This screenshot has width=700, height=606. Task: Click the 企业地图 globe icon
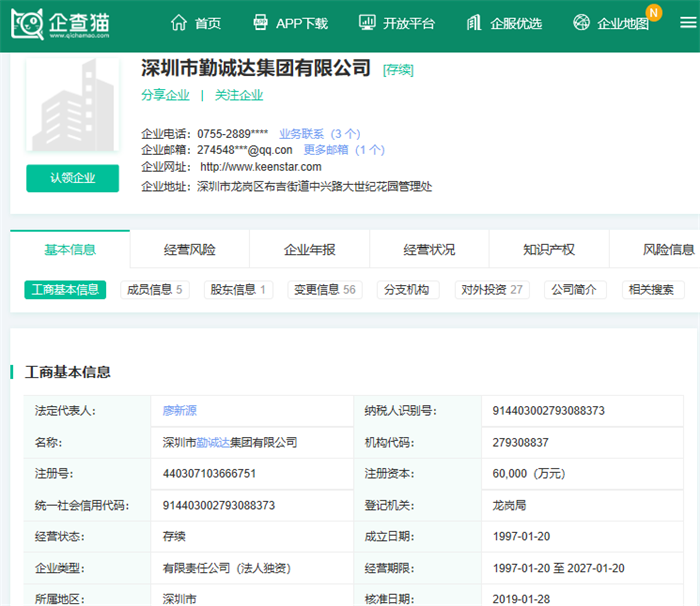point(582,23)
